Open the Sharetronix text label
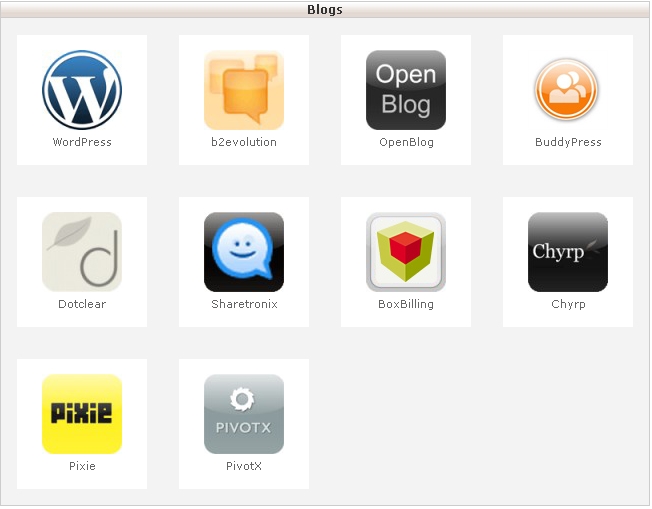The width and height of the screenshot is (652, 509). coord(244,304)
